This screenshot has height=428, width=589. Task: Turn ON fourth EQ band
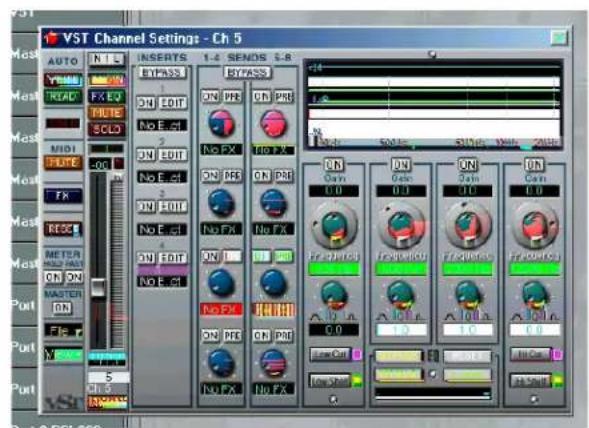click(x=534, y=165)
